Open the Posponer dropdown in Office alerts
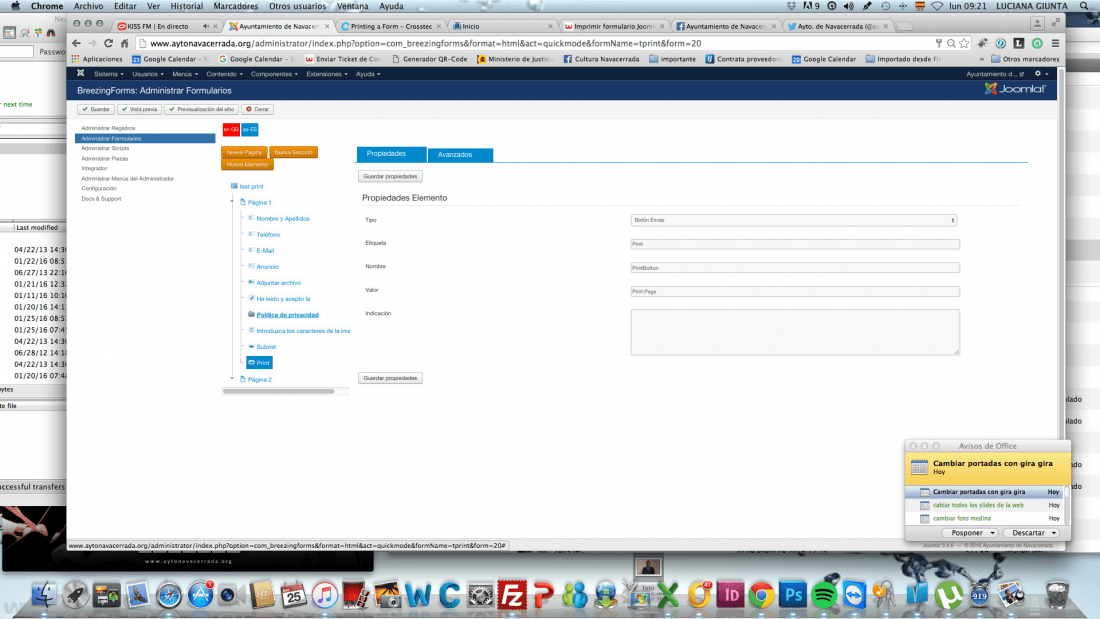Image resolution: width=1100 pixels, height=619 pixels. 972,533
